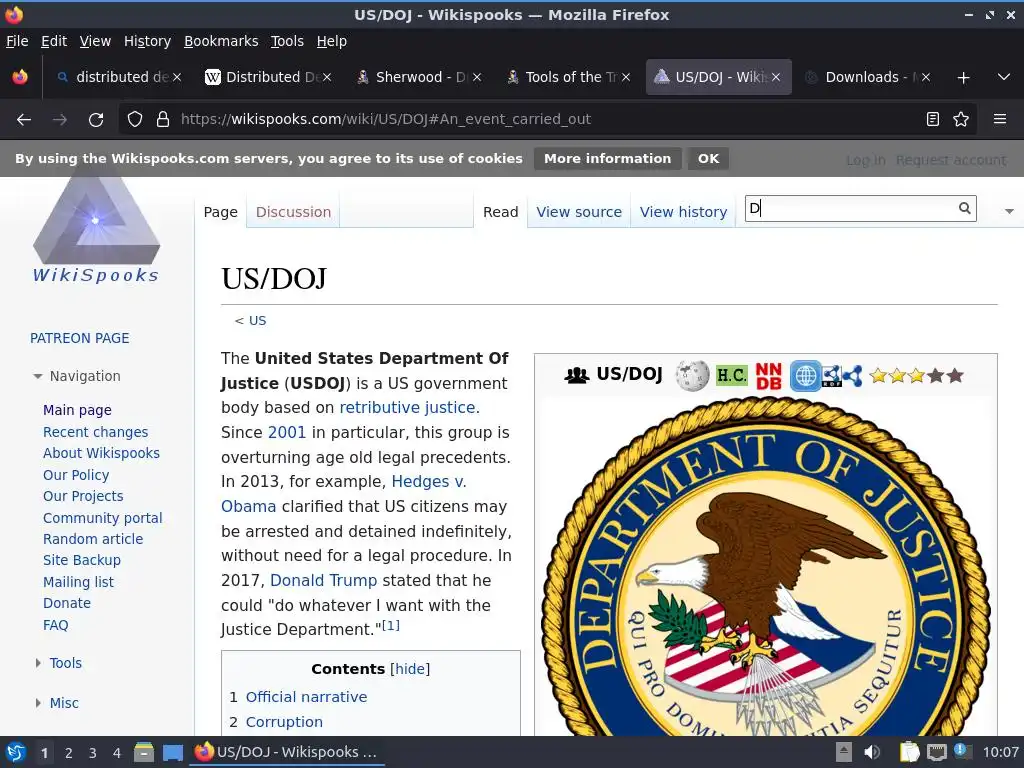The image size is (1024, 768).
Task: Open the volume speaker tray icon
Action: pyautogui.click(x=872, y=752)
